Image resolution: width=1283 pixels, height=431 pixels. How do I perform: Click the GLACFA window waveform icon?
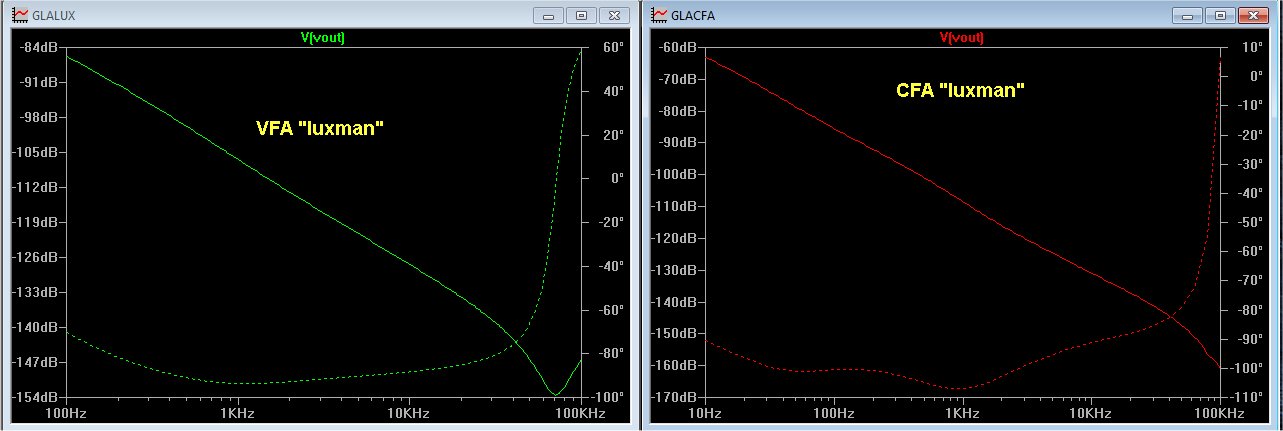[x=660, y=15]
